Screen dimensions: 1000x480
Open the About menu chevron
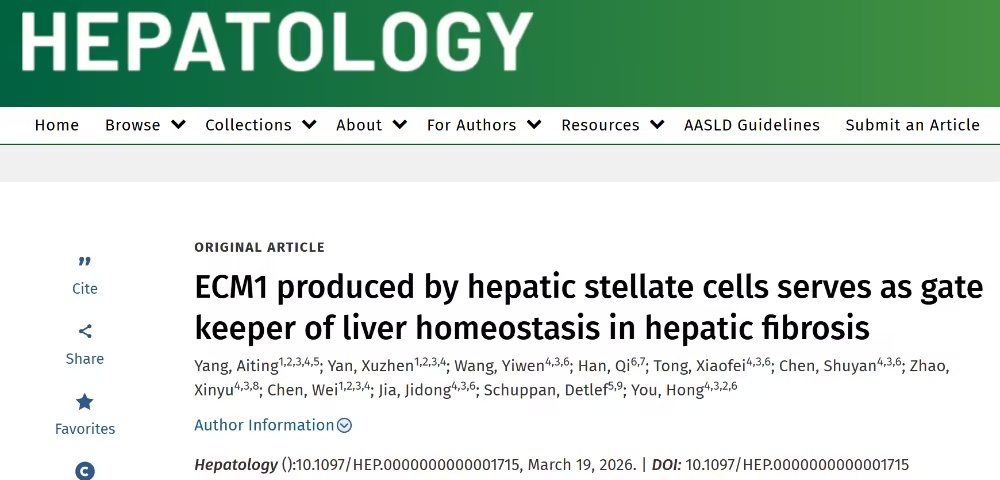399,125
